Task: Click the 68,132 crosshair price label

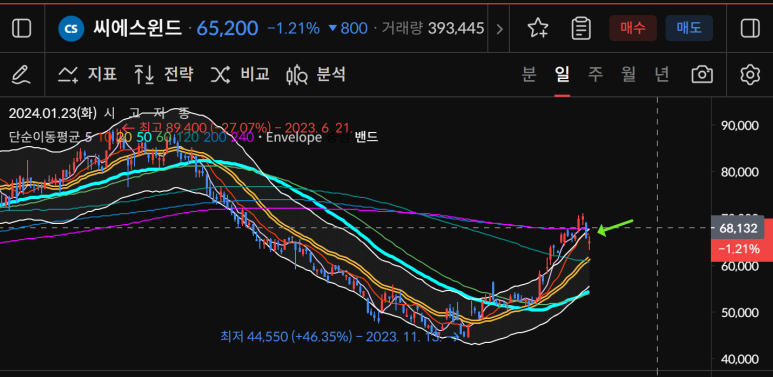Action: click(738, 228)
